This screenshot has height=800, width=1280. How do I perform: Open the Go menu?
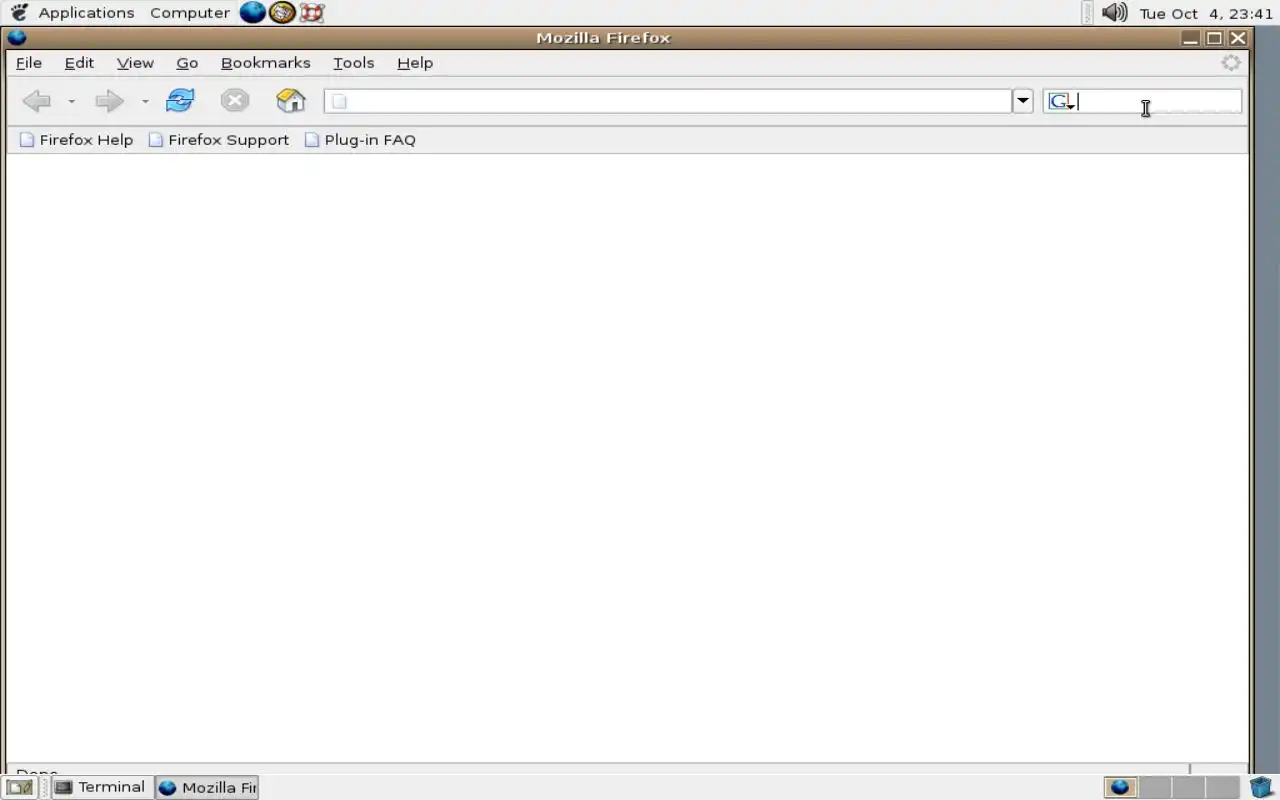[187, 62]
